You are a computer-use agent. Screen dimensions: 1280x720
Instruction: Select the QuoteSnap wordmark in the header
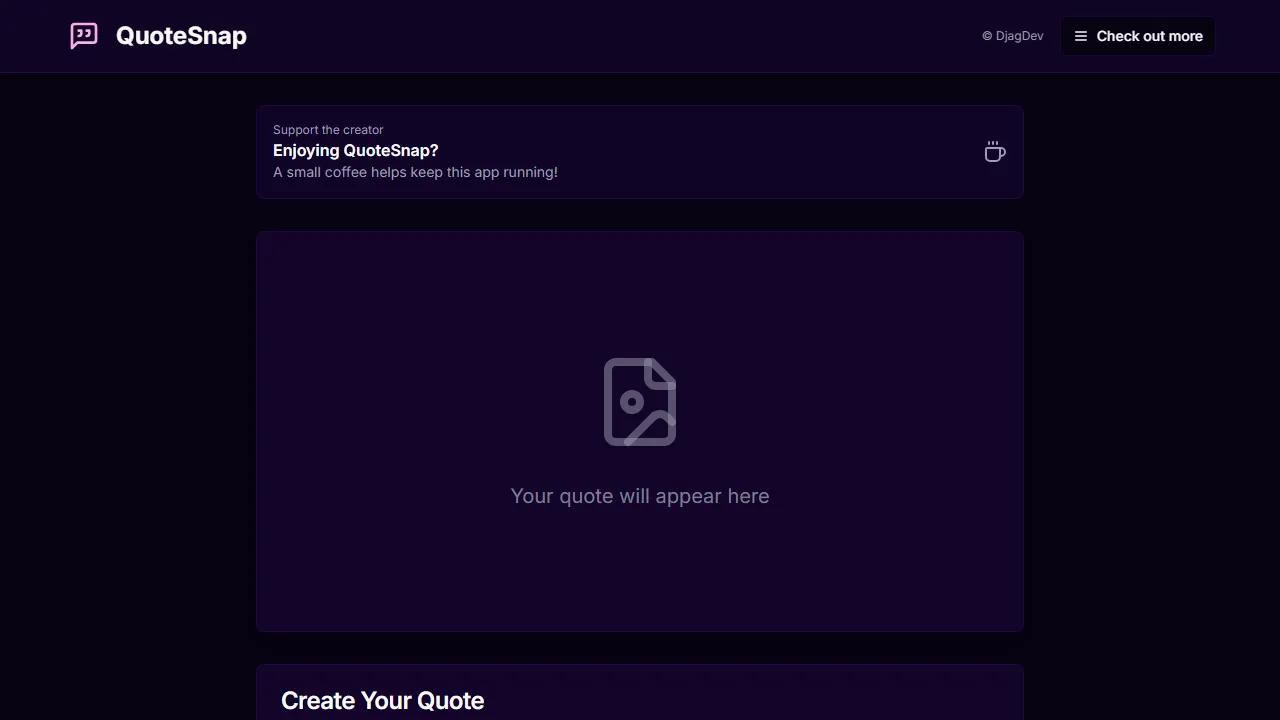(x=181, y=35)
